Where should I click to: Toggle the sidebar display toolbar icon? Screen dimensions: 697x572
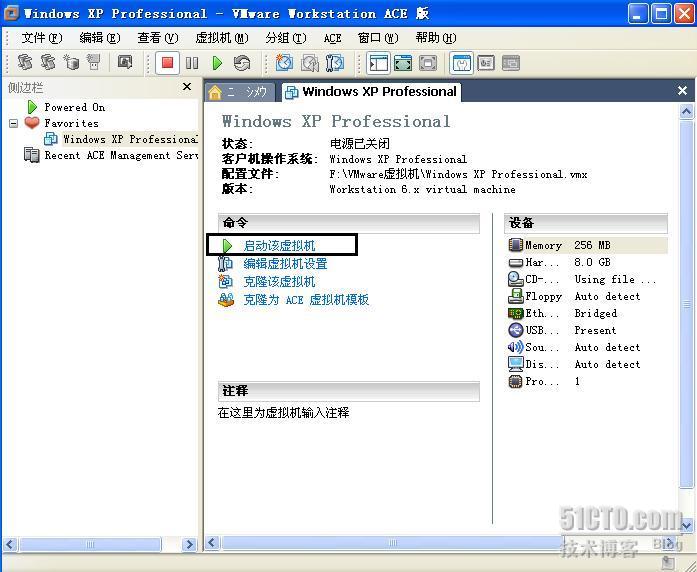tap(378, 63)
